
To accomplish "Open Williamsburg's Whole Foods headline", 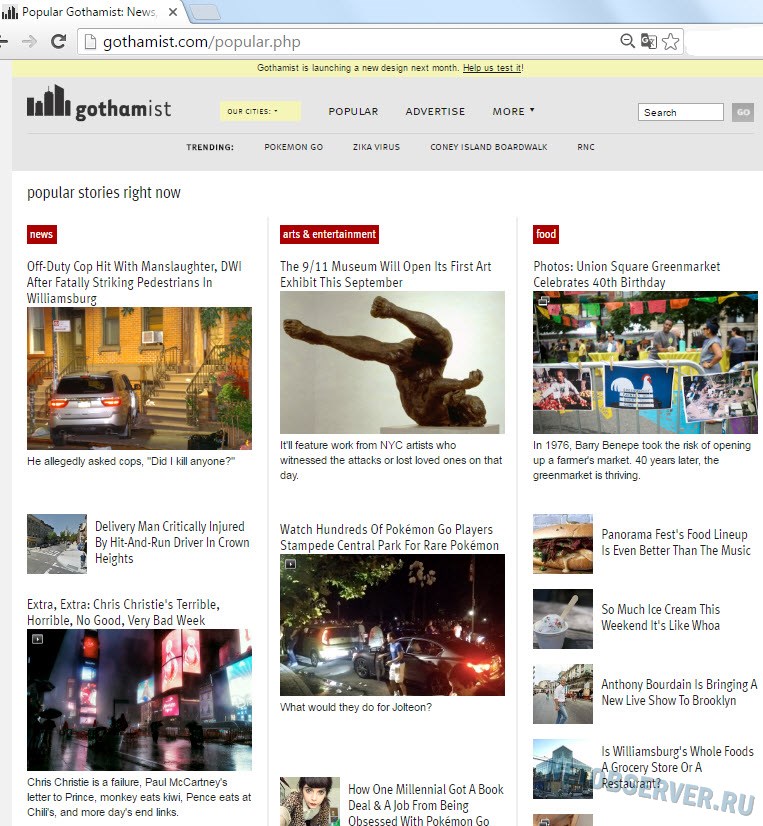I will coord(678,767).
